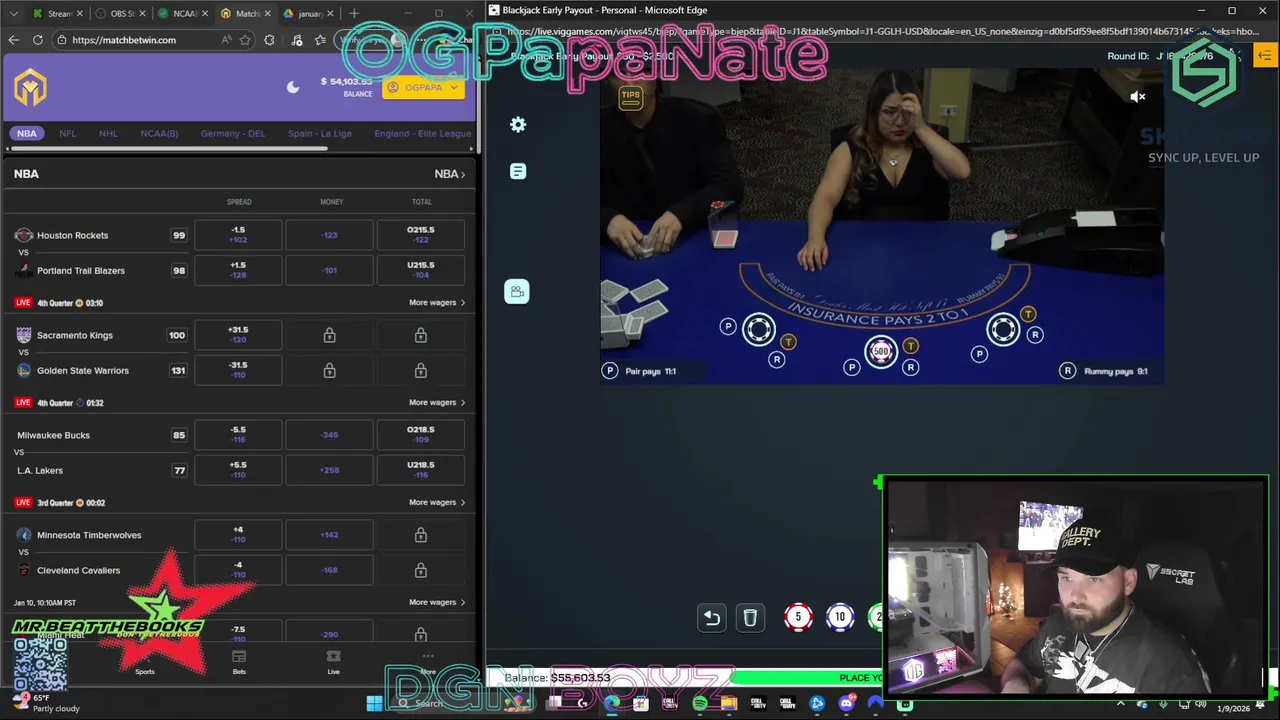Select Minnesota Timberwolves +142 moneyline
This screenshot has width=1280, height=720.
329,535
